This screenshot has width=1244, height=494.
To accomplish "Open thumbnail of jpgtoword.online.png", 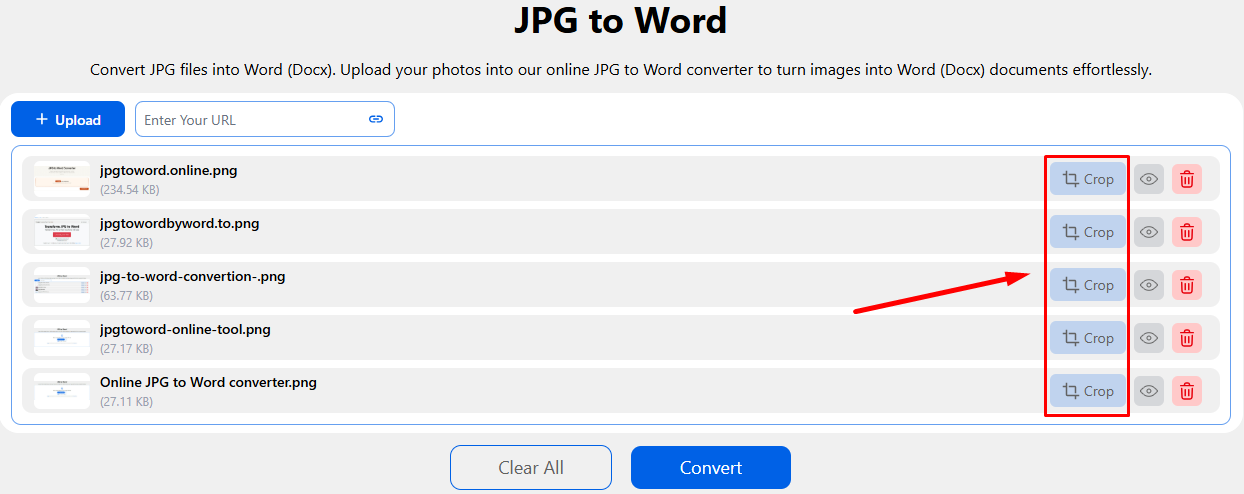I will 62,179.
